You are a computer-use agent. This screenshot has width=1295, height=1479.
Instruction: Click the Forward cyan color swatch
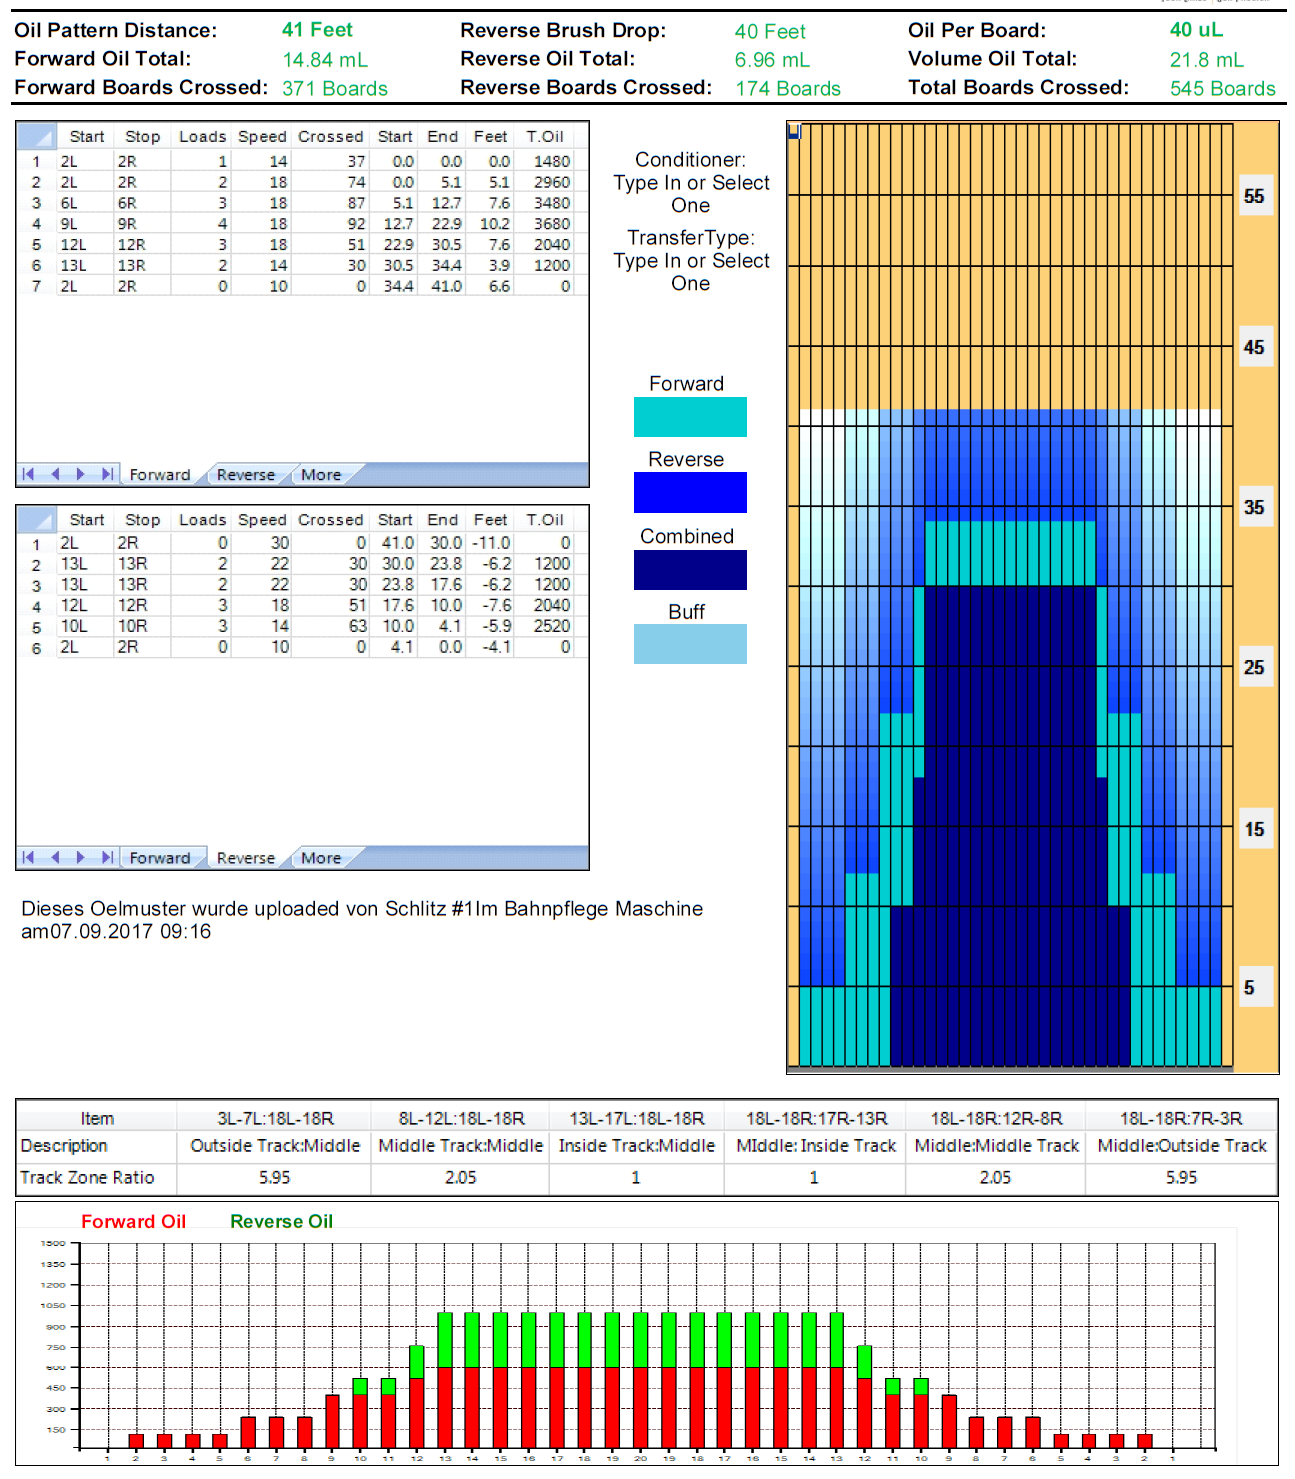pyautogui.click(x=690, y=417)
